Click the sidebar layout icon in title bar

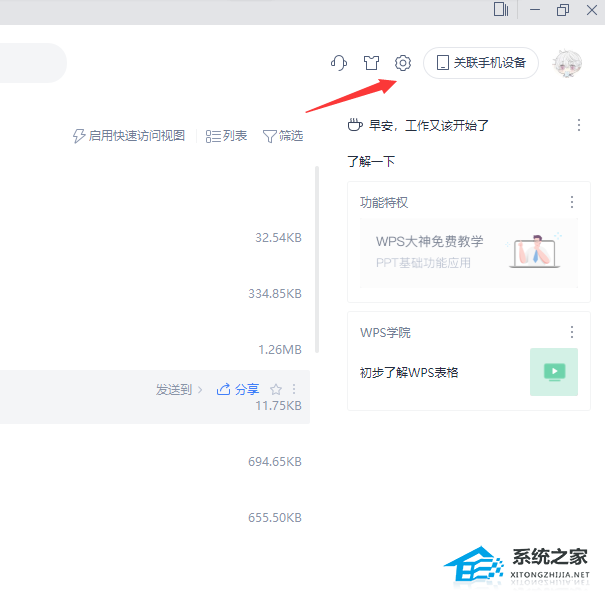coord(501,10)
